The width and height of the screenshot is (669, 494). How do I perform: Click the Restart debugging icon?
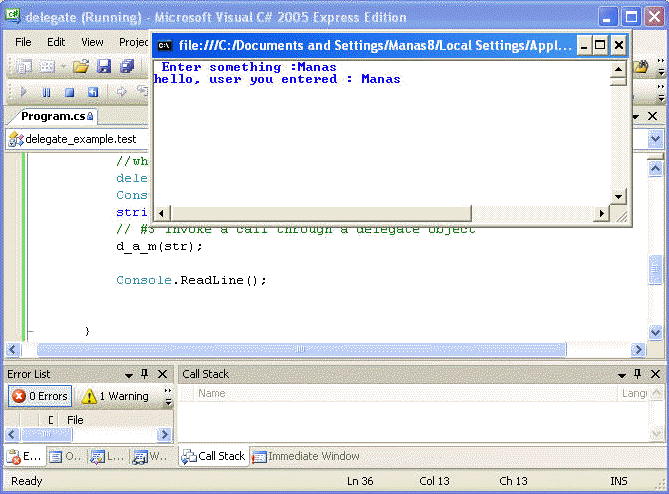(x=93, y=92)
